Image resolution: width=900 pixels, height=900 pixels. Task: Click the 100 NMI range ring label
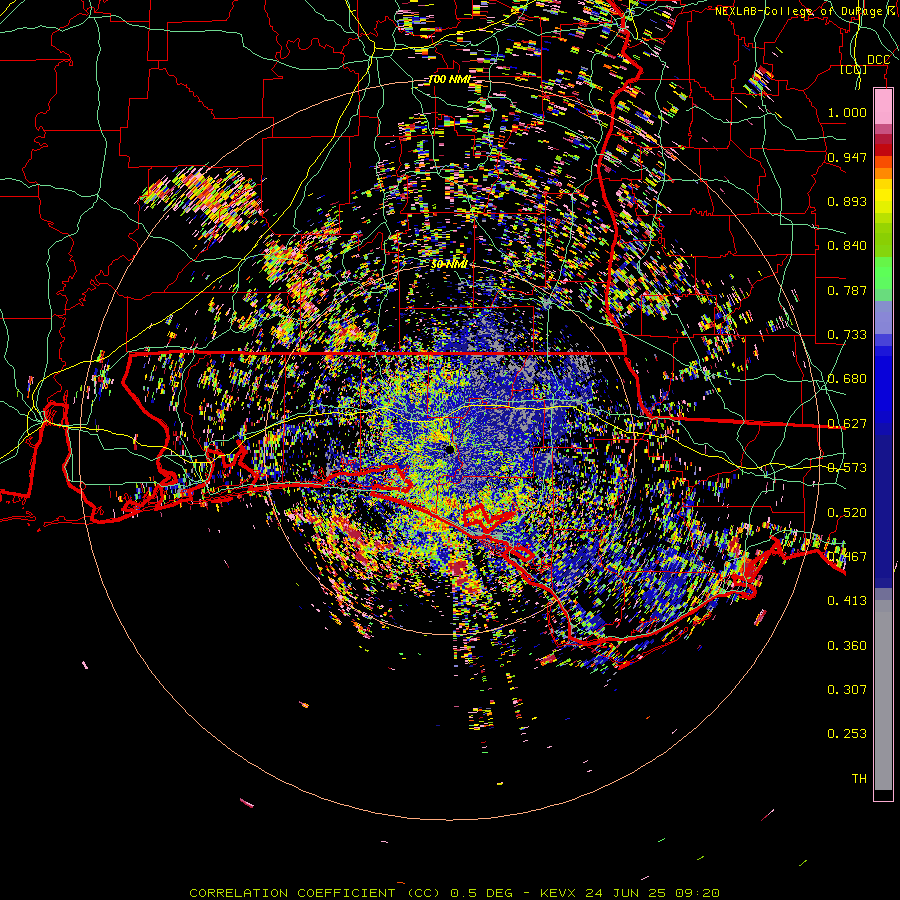point(449,79)
